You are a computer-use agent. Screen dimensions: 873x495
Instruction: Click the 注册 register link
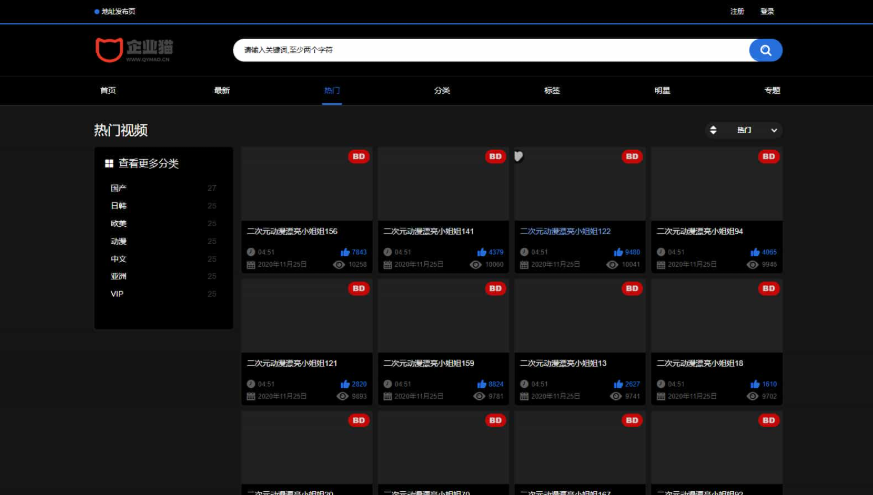(x=737, y=11)
